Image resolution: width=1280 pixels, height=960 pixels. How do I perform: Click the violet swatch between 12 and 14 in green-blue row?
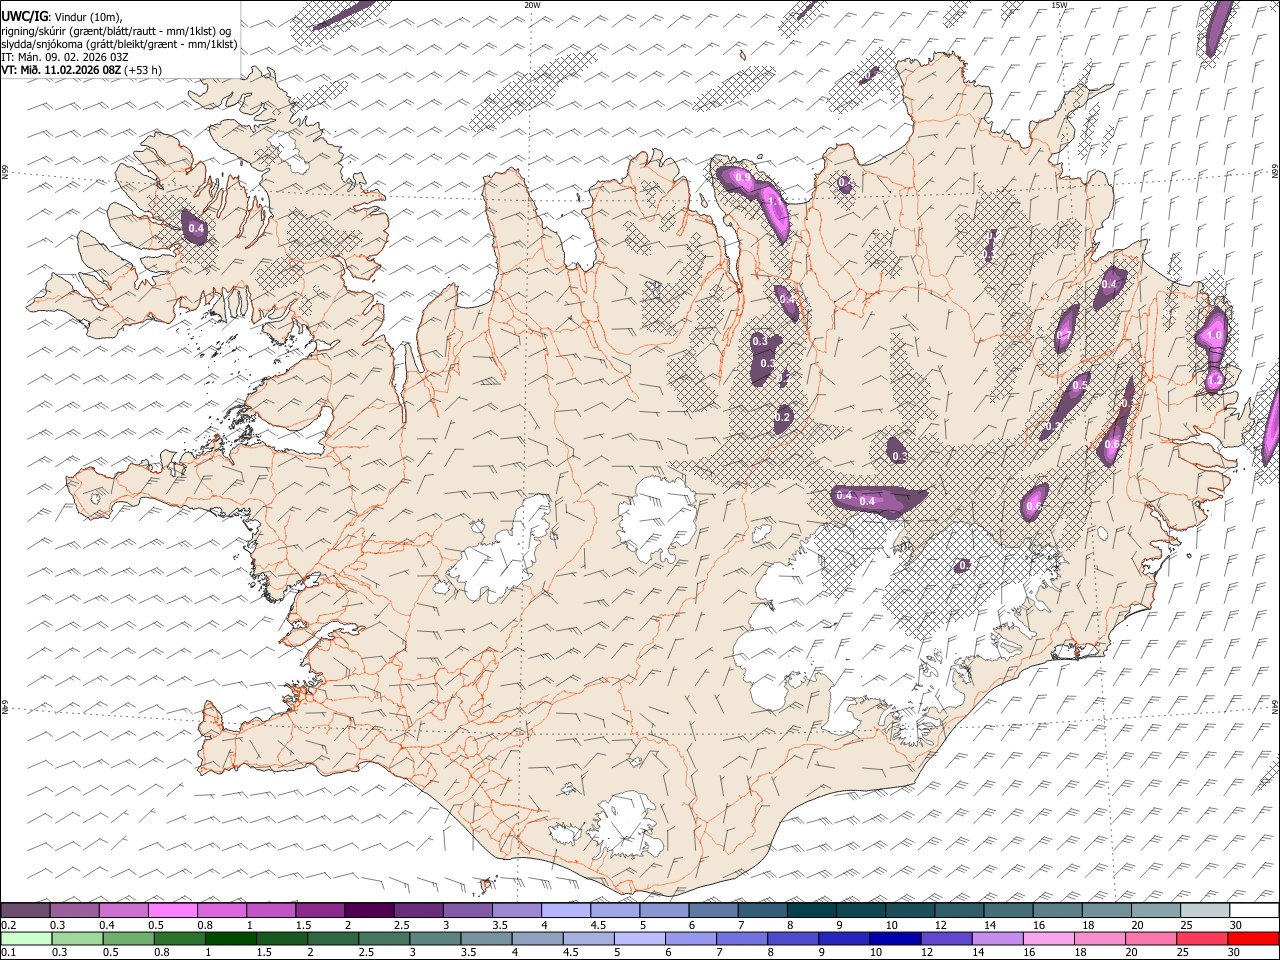pyautogui.click(x=946, y=938)
